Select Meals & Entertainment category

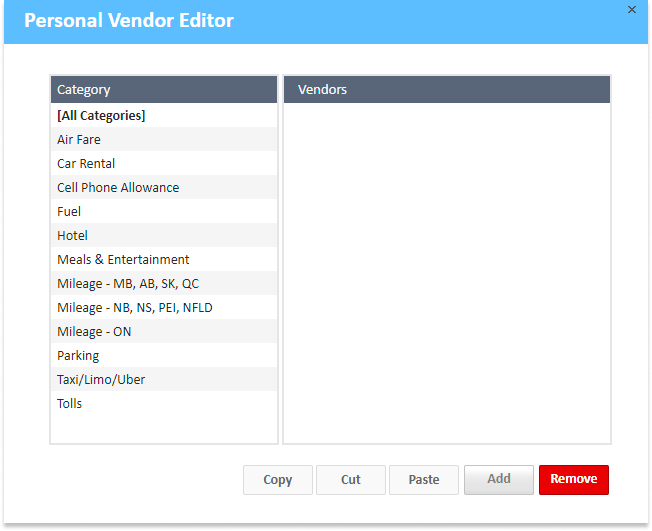[123, 260]
